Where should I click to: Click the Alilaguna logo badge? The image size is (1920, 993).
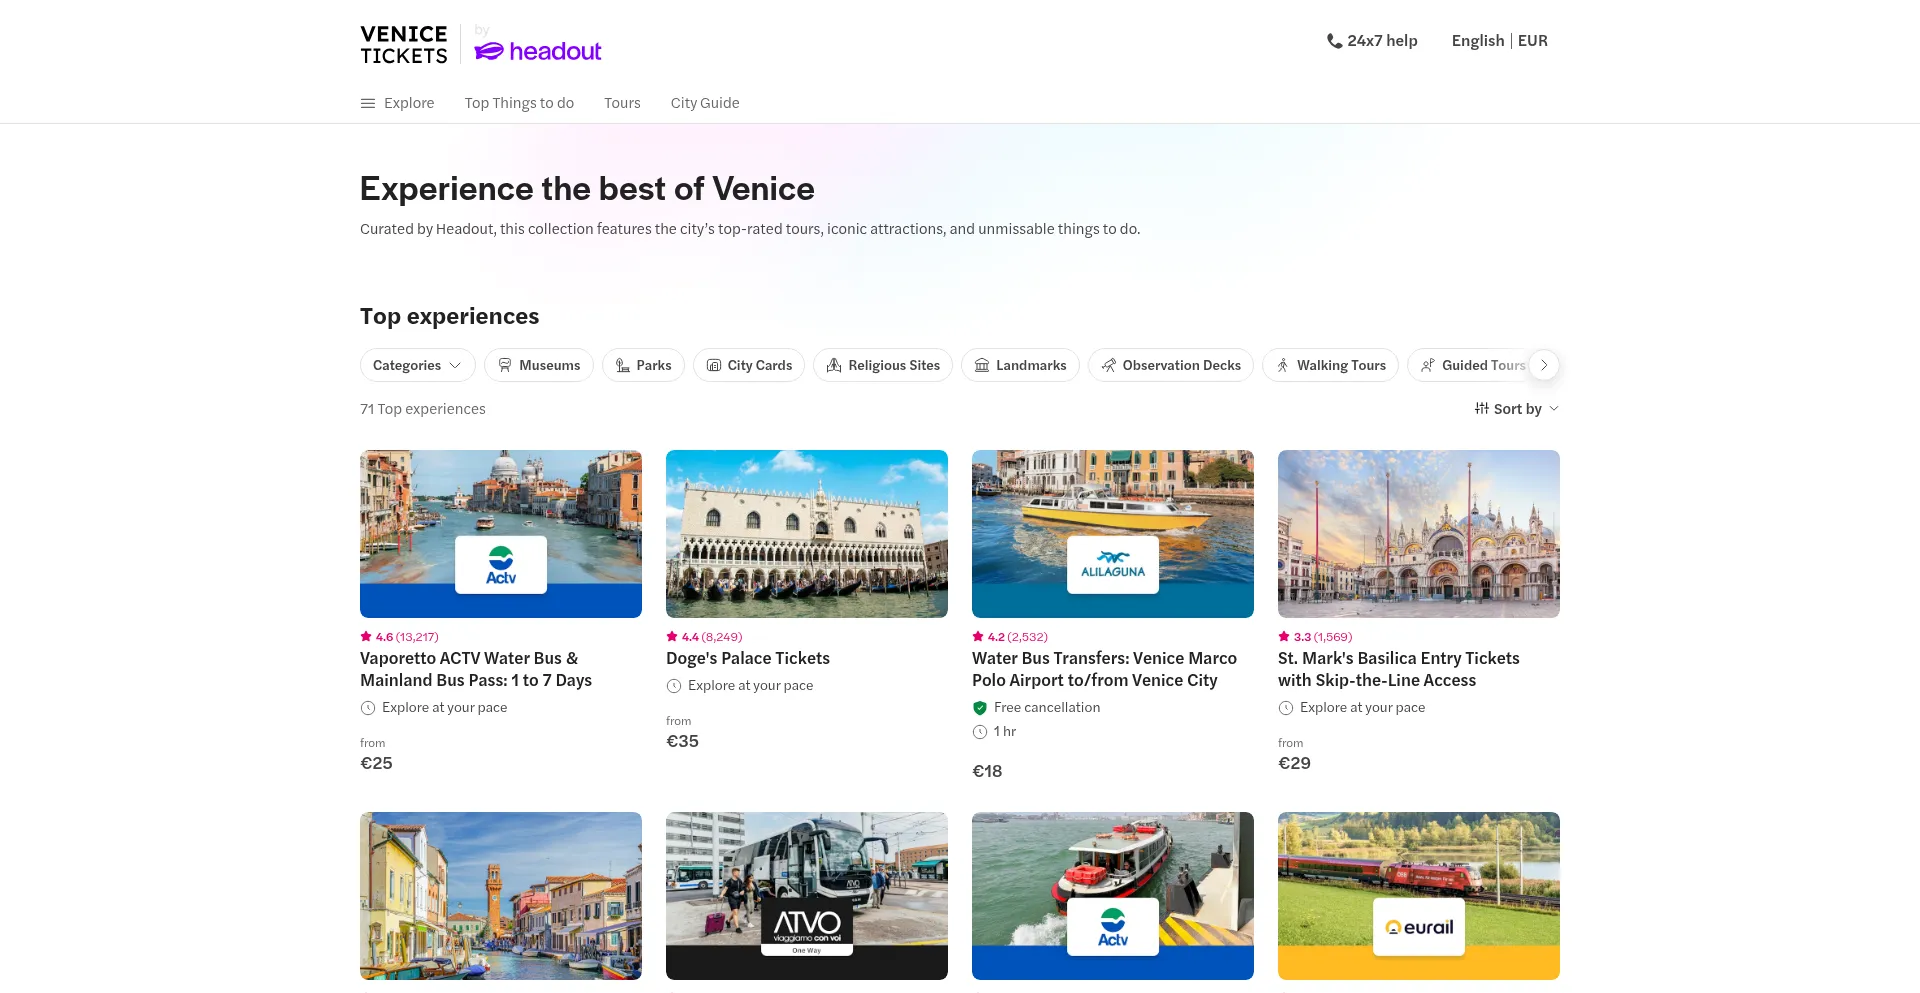(1113, 565)
